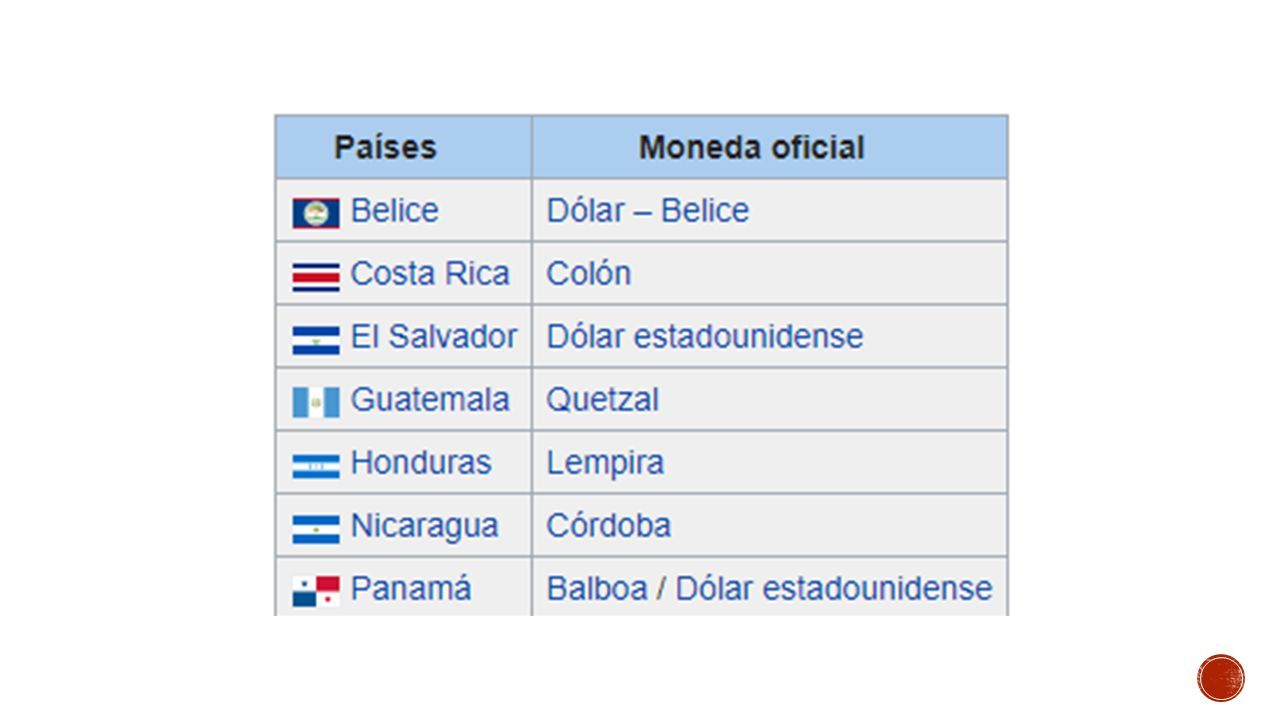Click the Colón currency link

tap(588, 273)
